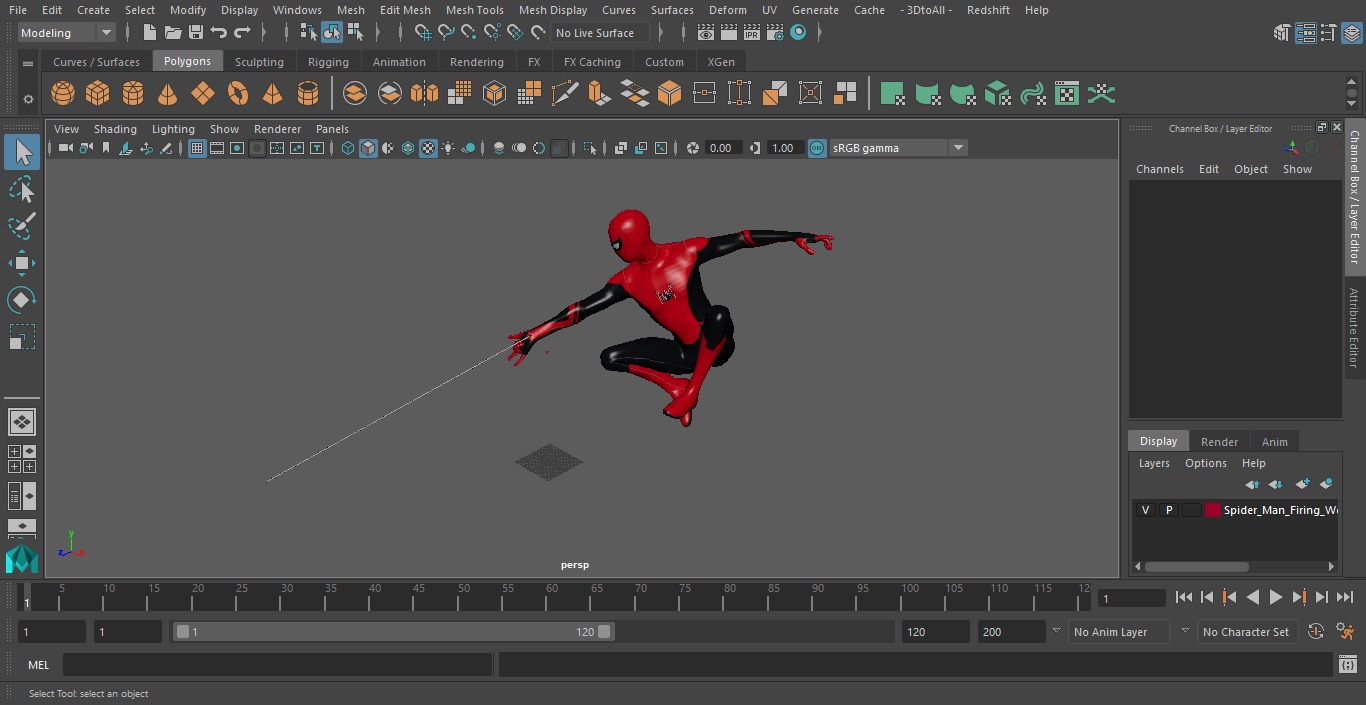
Task: Create a polygon cone from the shelf
Action: 168,94
